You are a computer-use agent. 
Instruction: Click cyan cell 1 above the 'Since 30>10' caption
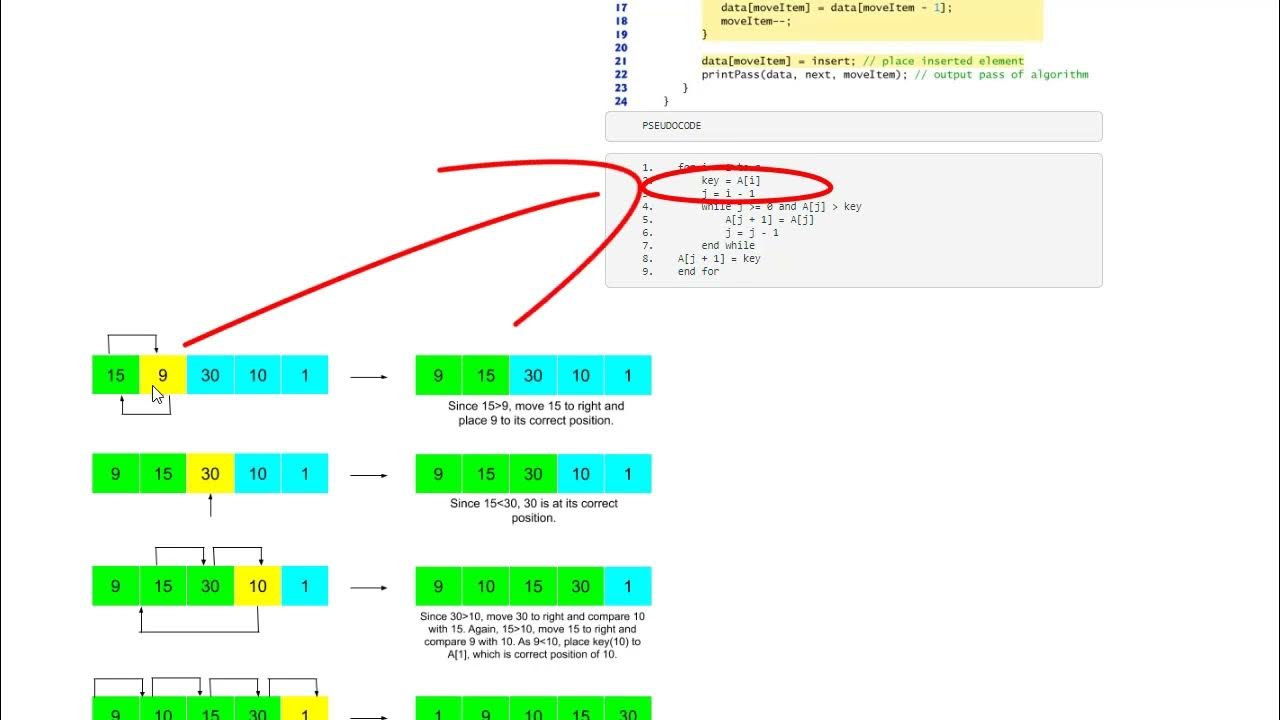(x=628, y=586)
